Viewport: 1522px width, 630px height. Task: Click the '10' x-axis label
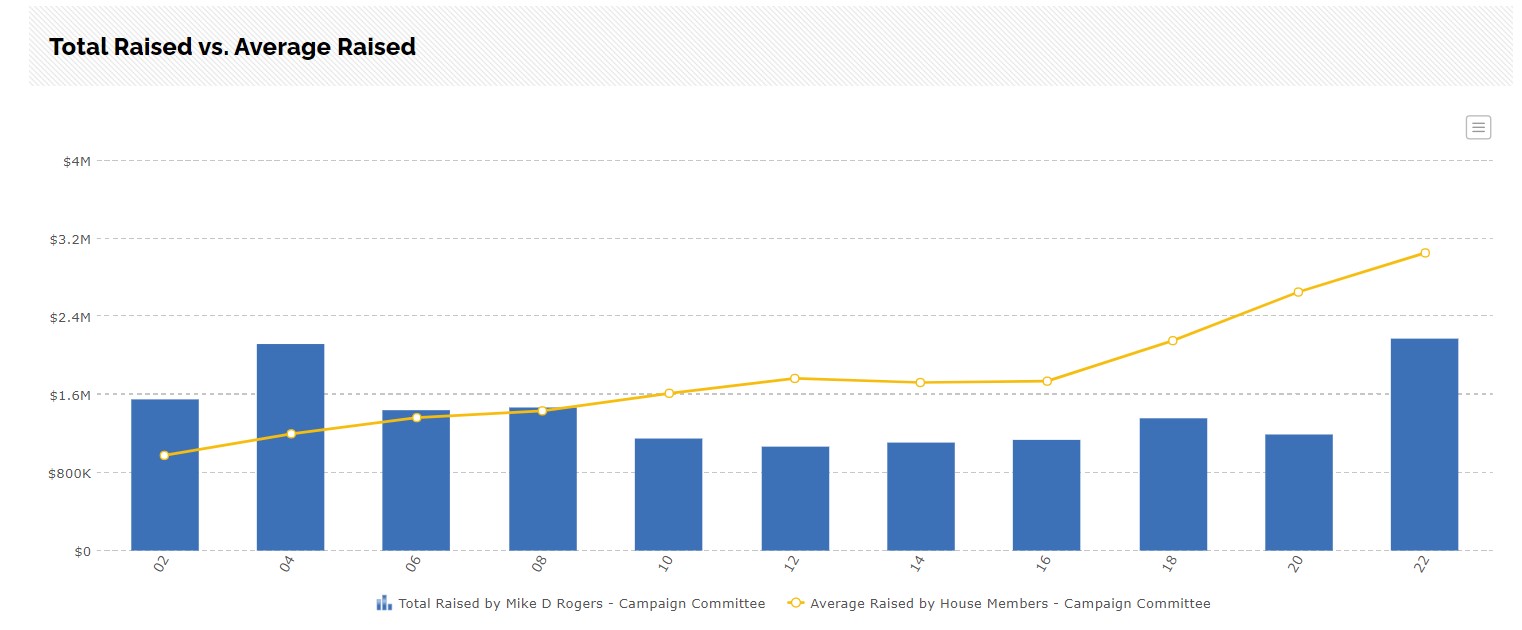[666, 564]
